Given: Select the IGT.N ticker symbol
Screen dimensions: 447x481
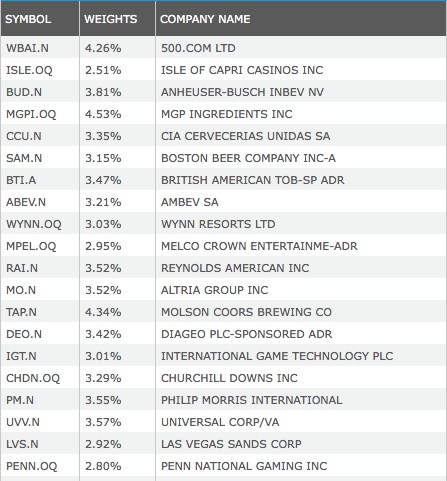Looking at the screenshot, I should point(21,356).
